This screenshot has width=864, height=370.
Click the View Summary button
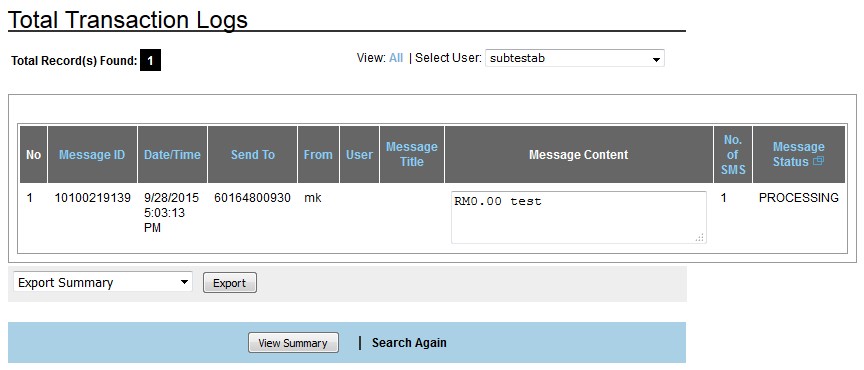293,342
